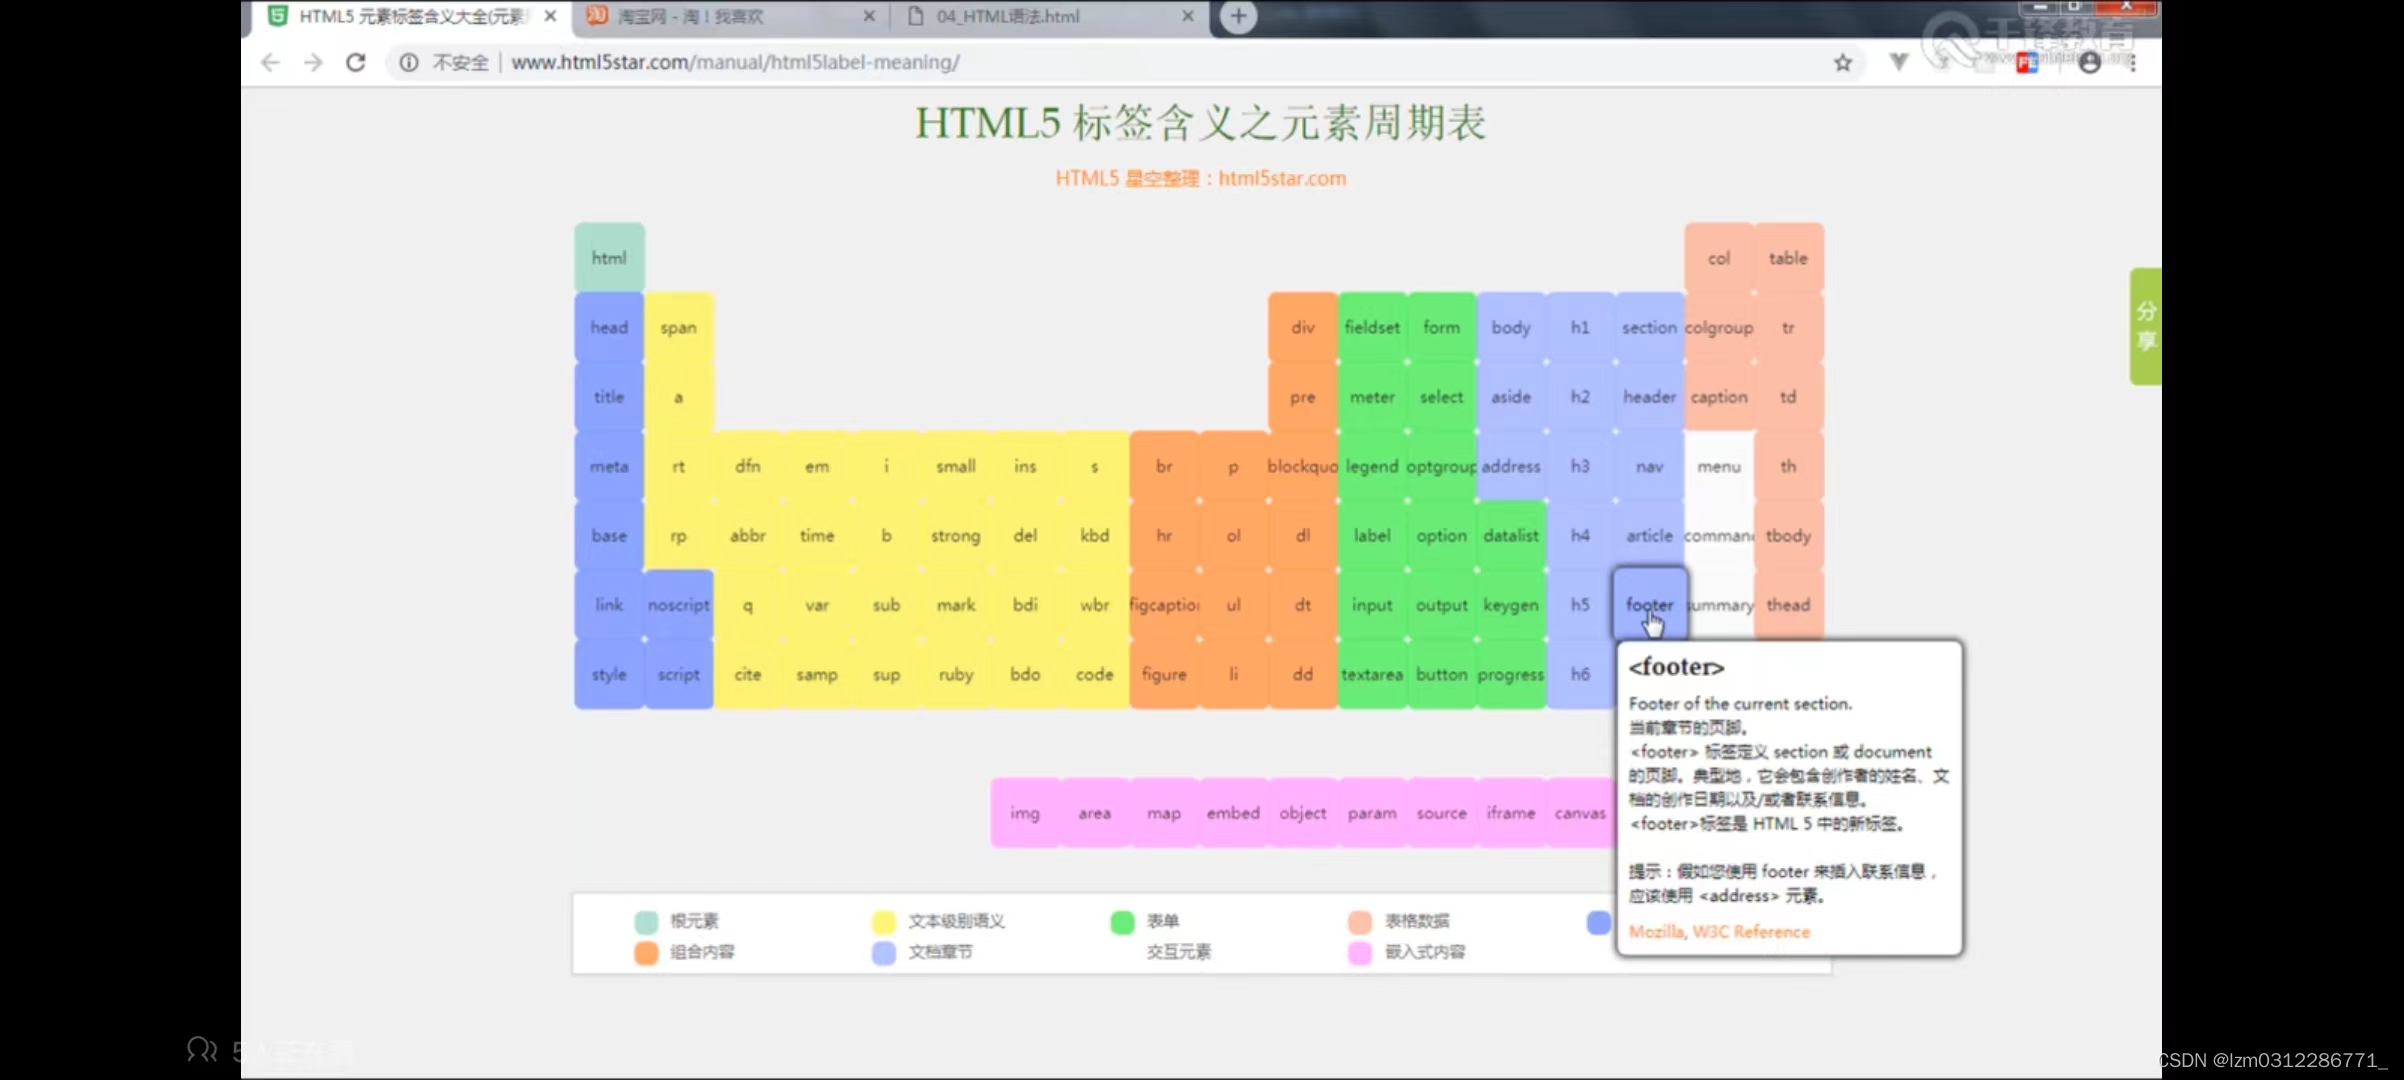Go forward with the browser forward arrow

[x=313, y=62]
